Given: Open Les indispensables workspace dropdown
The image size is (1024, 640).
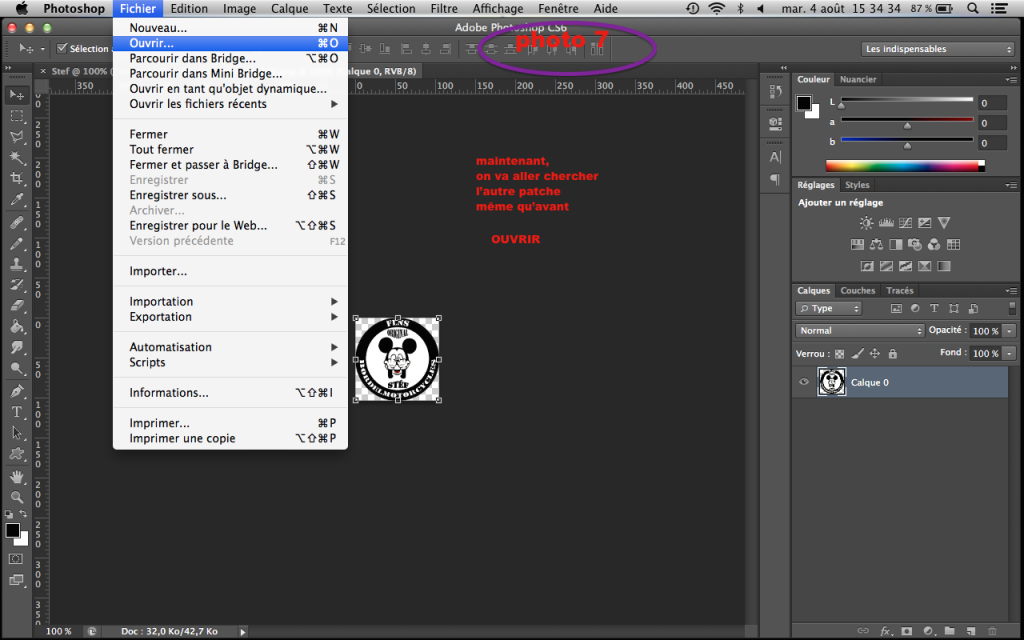Looking at the screenshot, I should pyautogui.click(x=938, y=49).
